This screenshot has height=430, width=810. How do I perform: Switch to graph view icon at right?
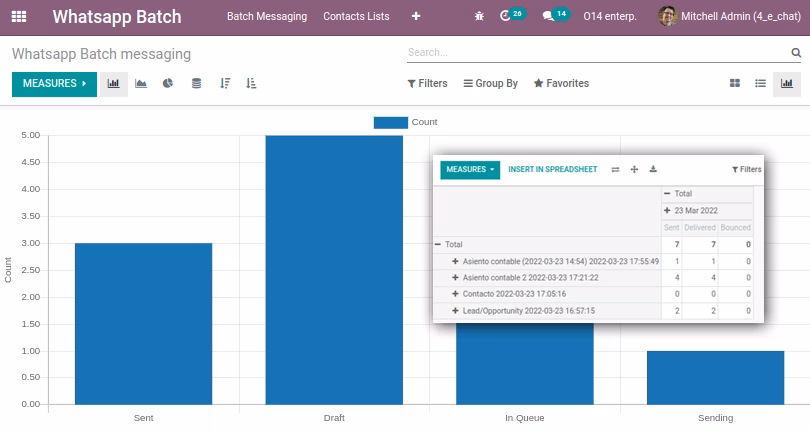[x=787, y=84]
